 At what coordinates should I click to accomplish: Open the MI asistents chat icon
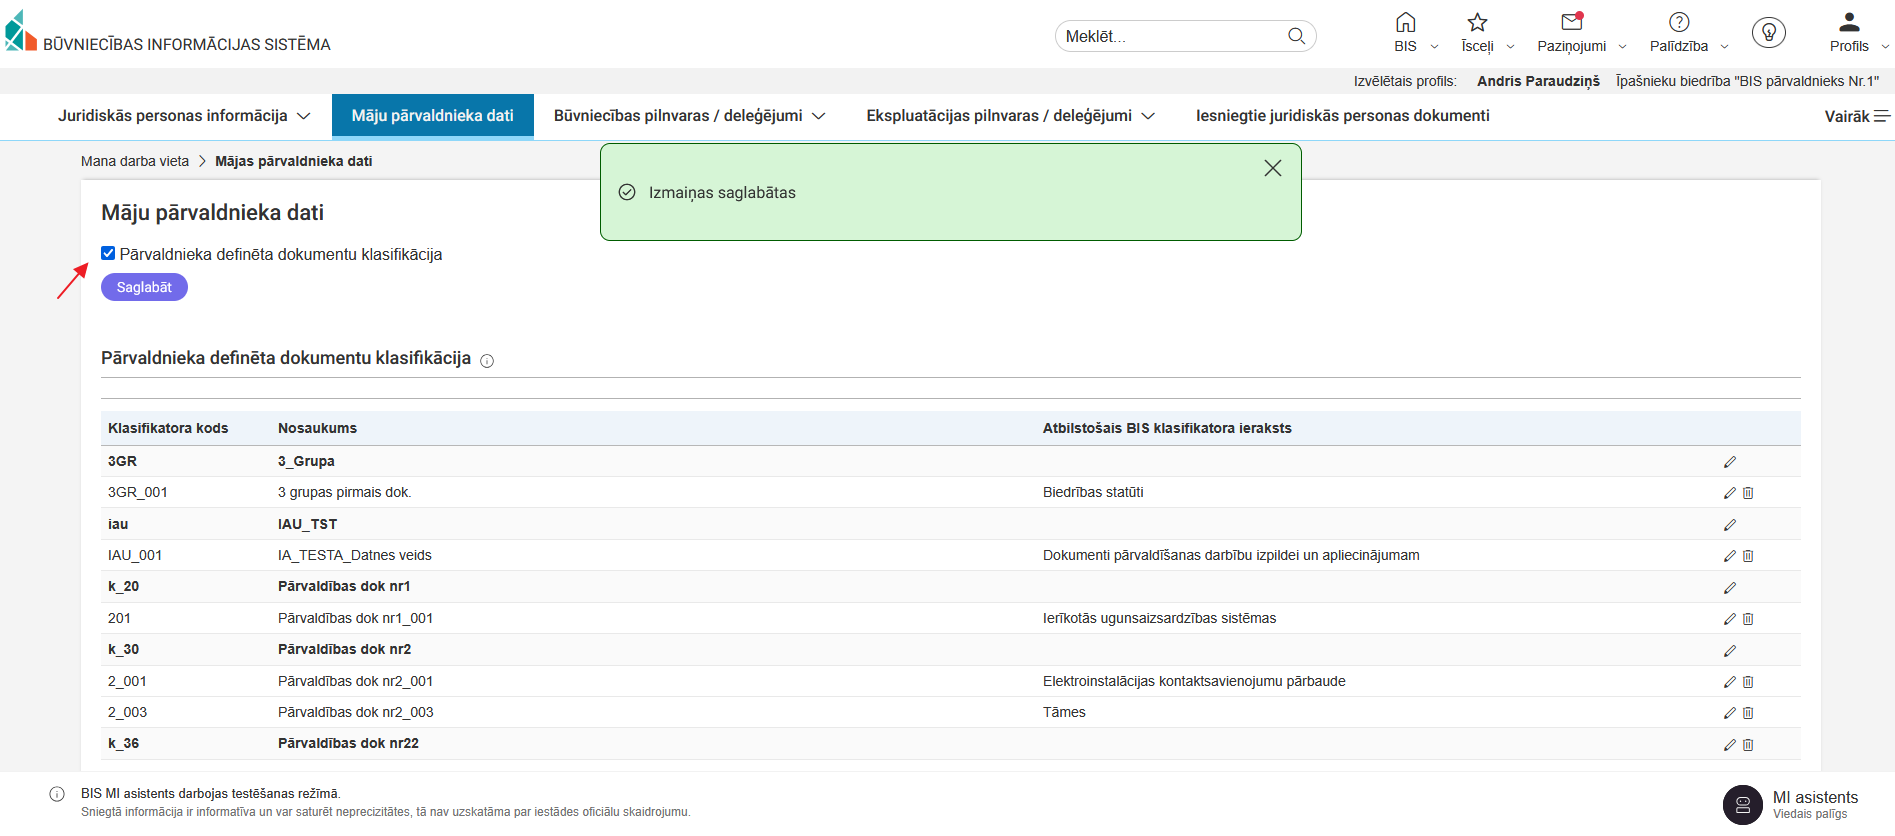(x=1742, y=805)
